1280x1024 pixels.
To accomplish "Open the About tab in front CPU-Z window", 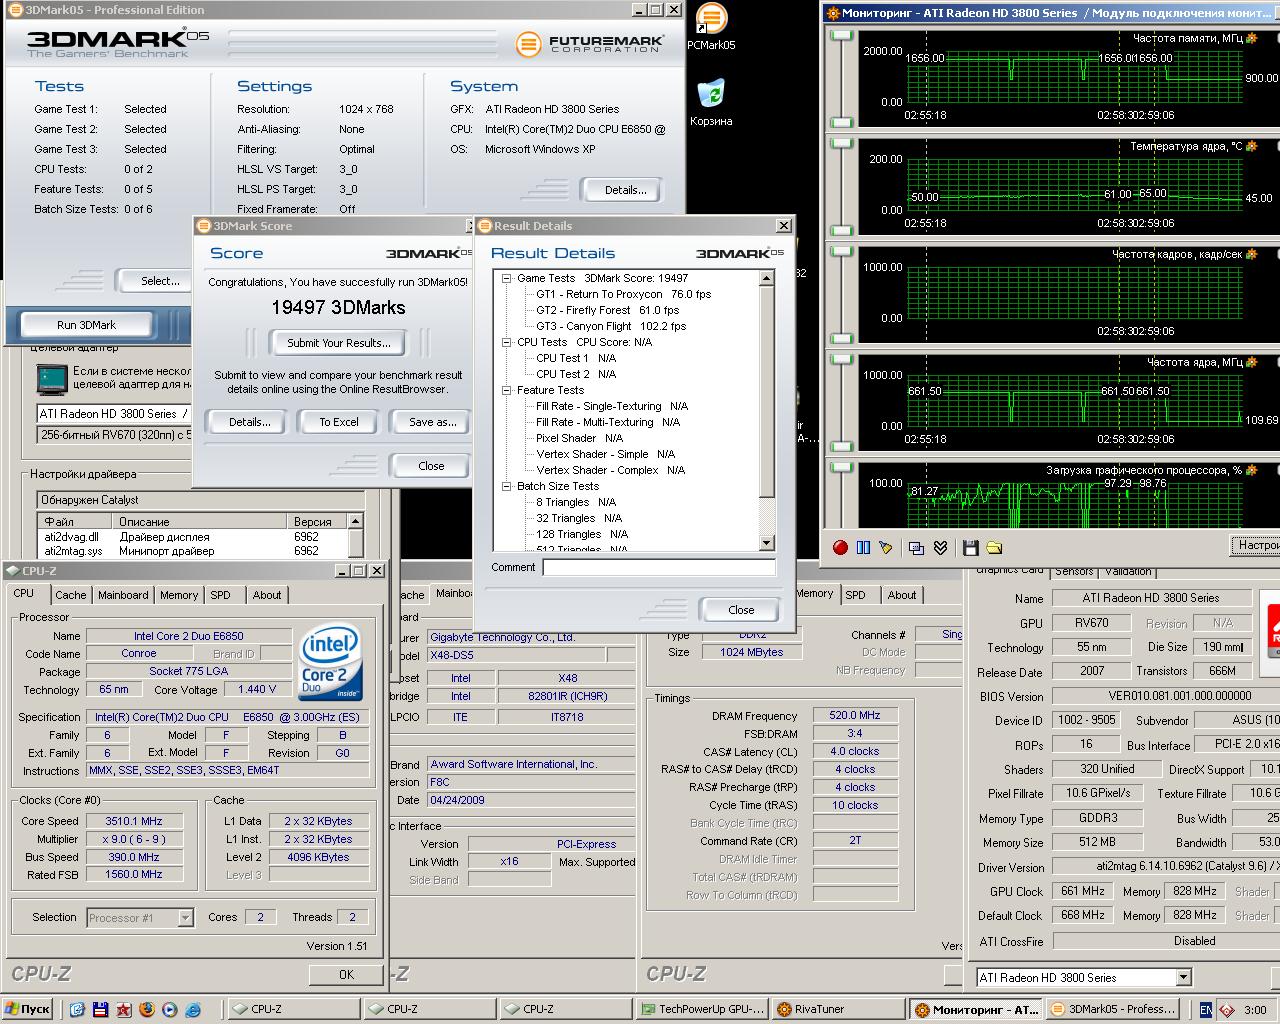I will tap(267, 595).
